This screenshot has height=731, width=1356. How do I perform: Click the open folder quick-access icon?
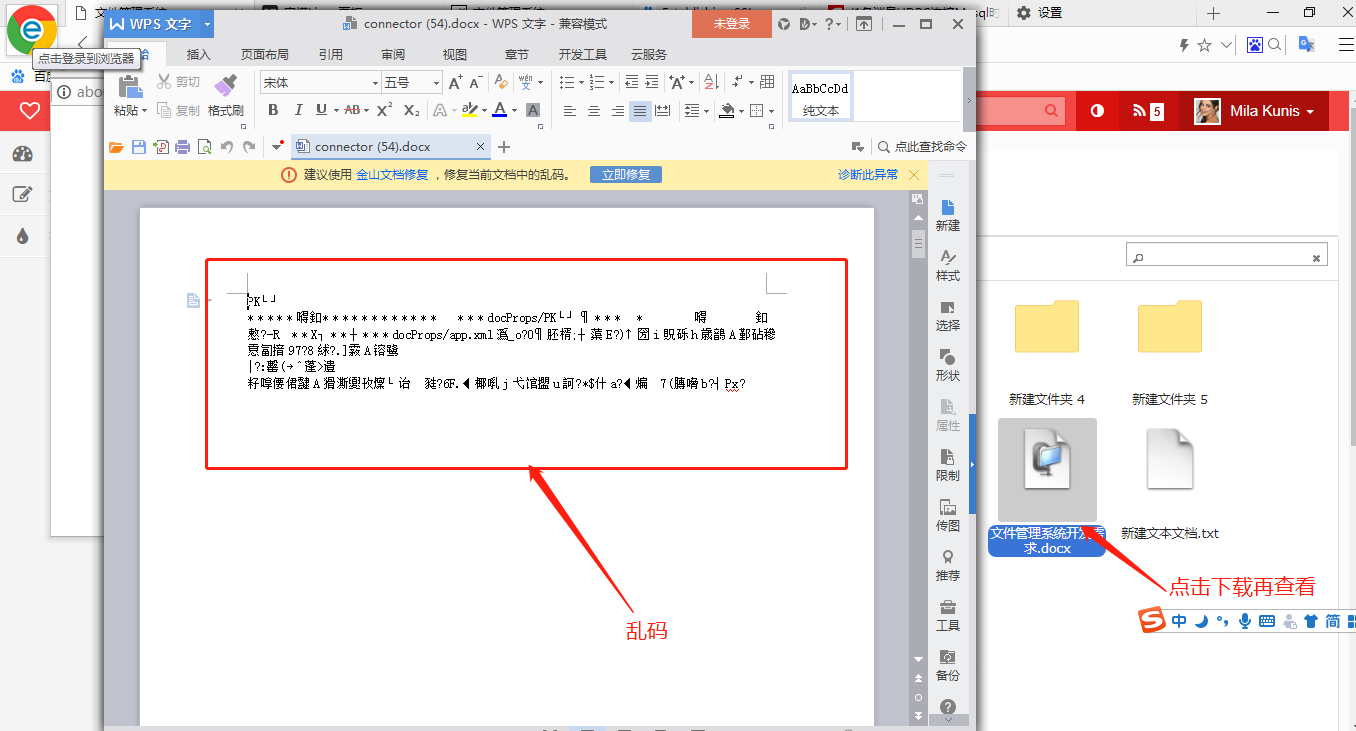click(116, 148)
